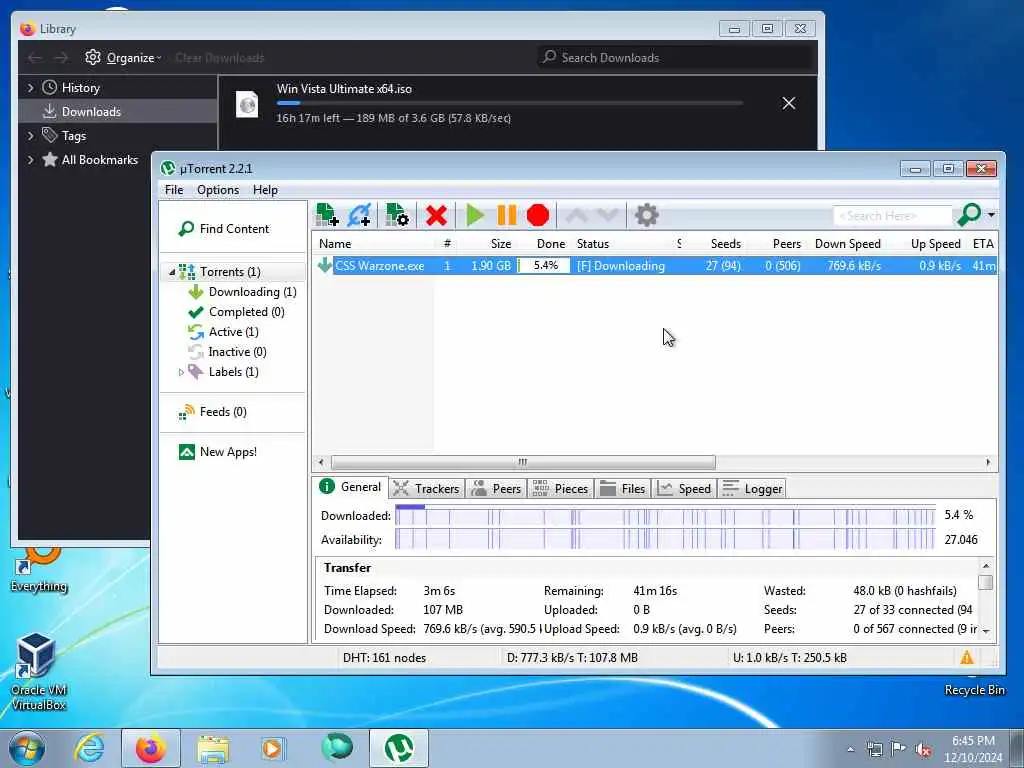The width and height of the screenshot is (1024, 768).
Task: Remove the torrent with the red X icon
Action: point(436,216)
